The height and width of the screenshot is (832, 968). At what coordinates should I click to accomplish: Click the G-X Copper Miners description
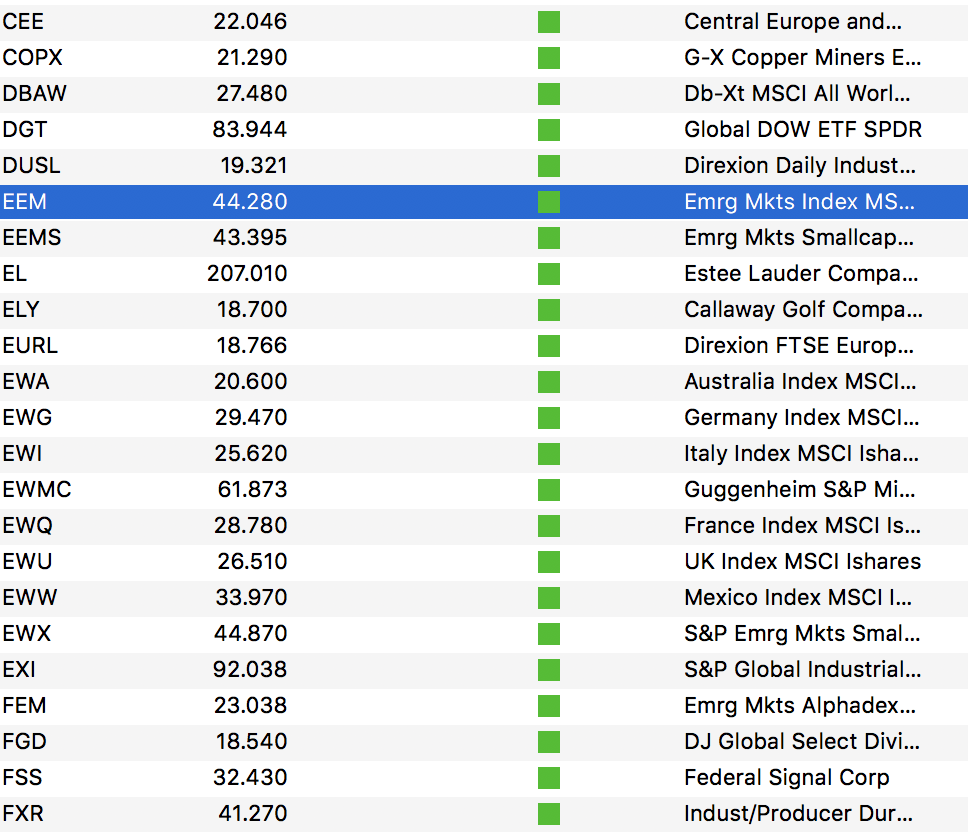click(x=802, y=57)
